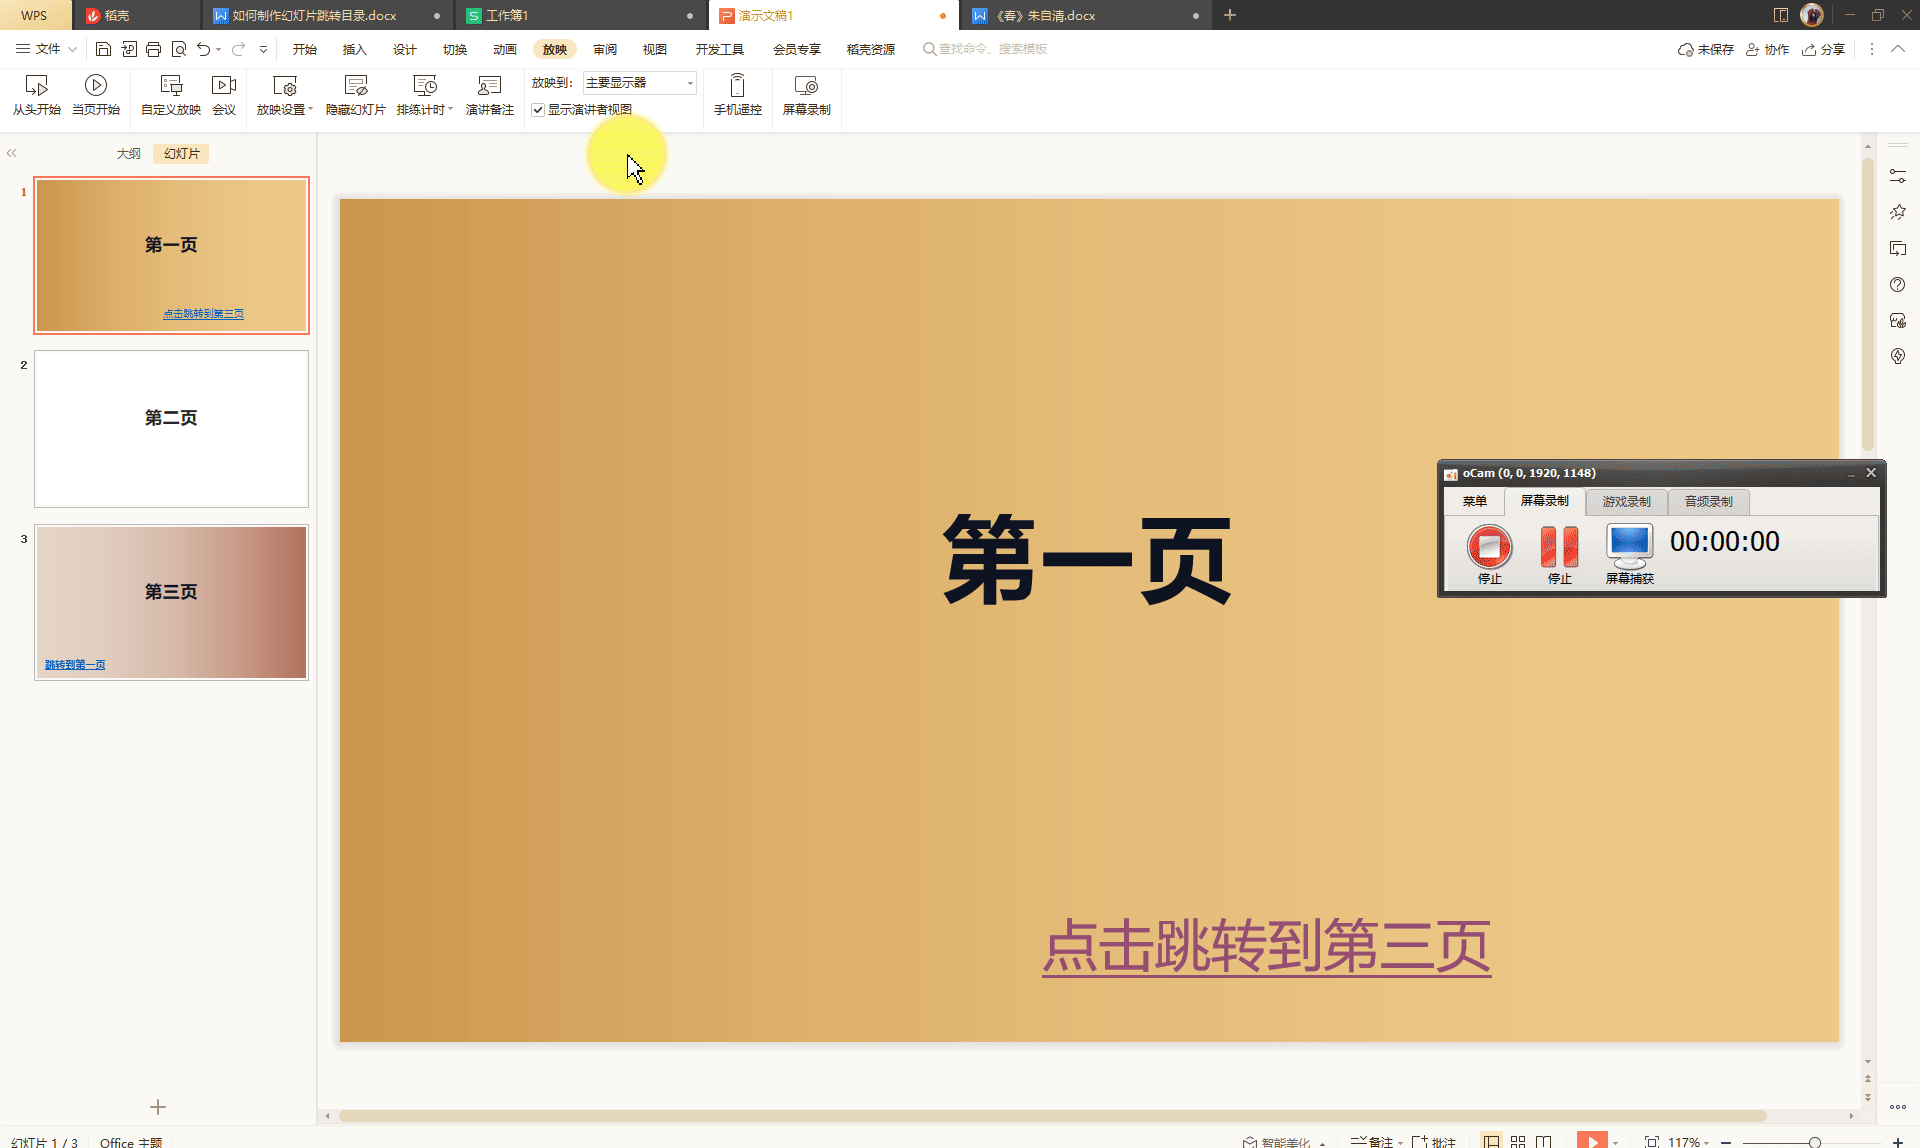
Task: Expand the 放映到 (Display To) dropdown
Action: point(690,82)
